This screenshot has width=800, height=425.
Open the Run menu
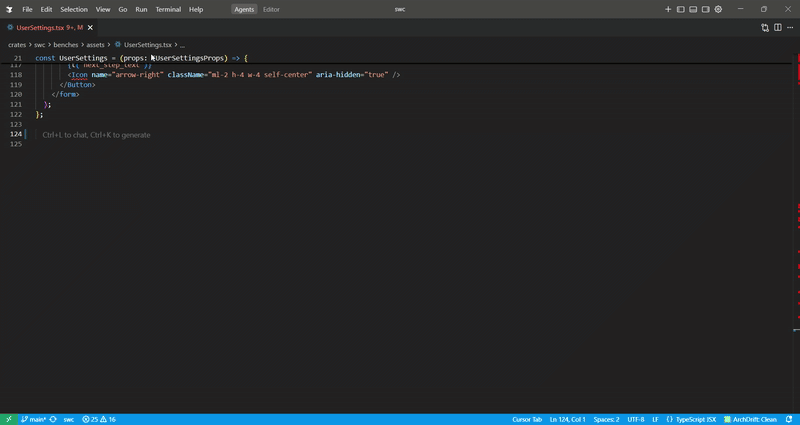(141, 9)
